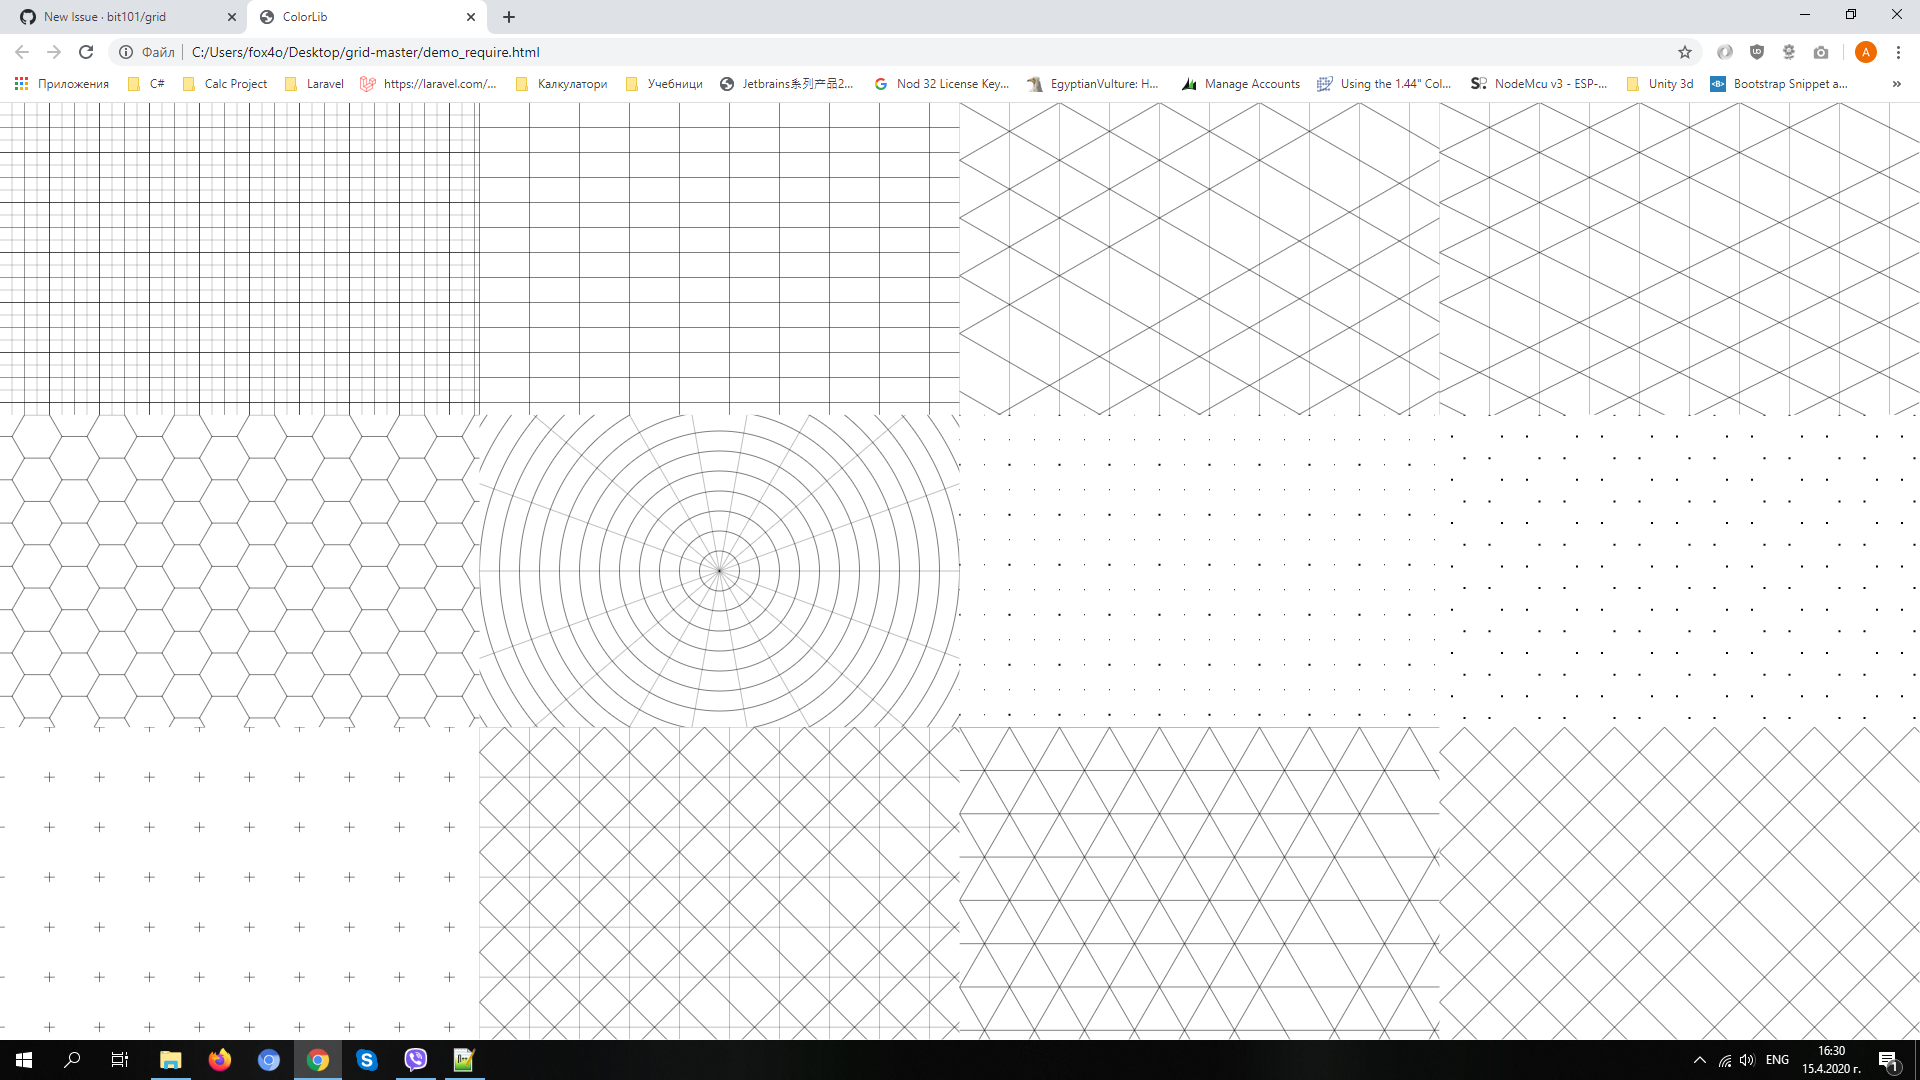Launch Firefox from the taskbar
Image resolution: width=1920 pixels, height=1080 pixels.
(220, 1060)
